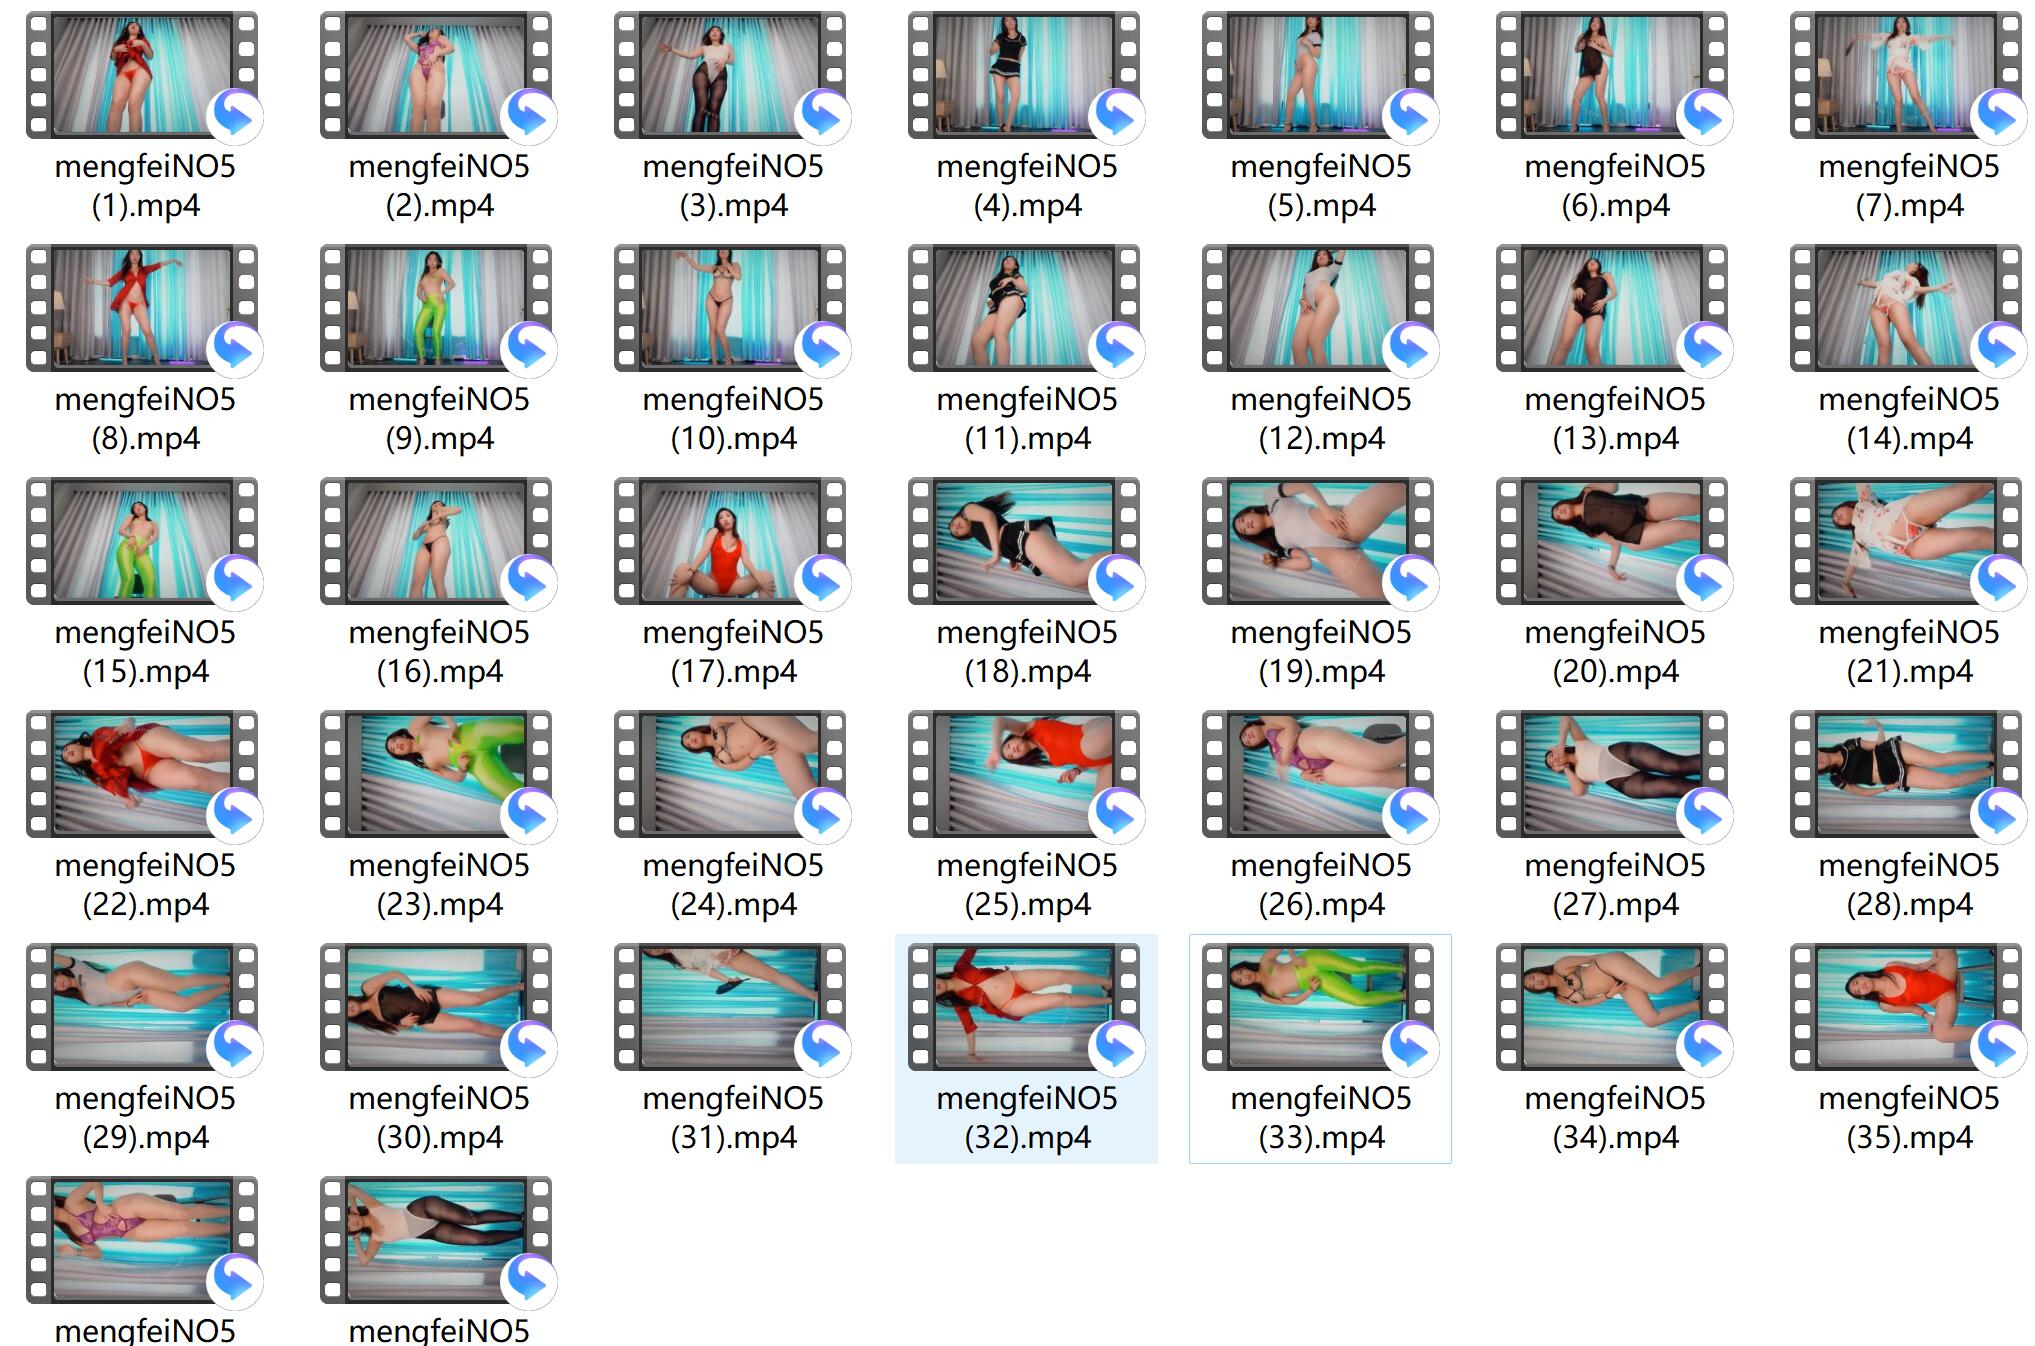This screenshot has height=1346, width=2035.
Task: Click the mengfeiNO5 (30).mp4 file icon
Action: [436, 1007]
